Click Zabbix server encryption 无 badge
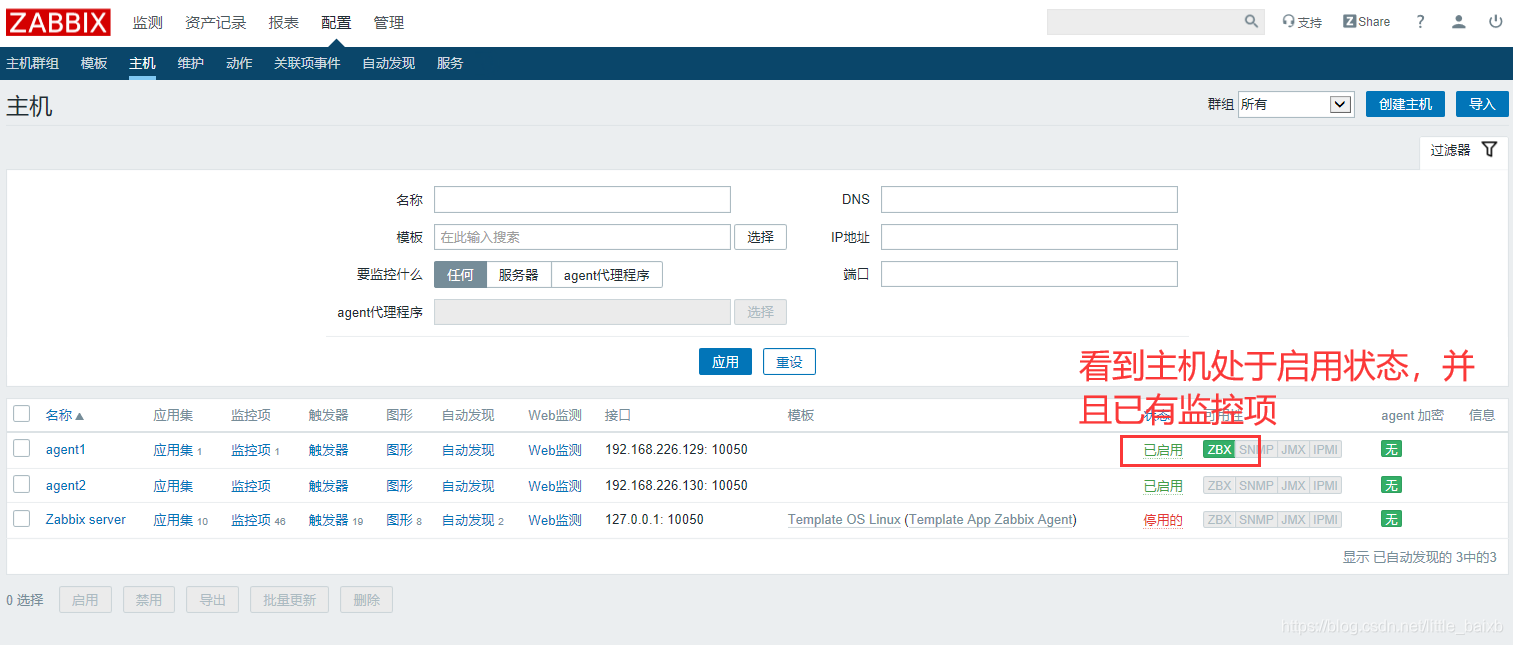The height and width of the screenshot is (645, 1513). [1391, 520]
